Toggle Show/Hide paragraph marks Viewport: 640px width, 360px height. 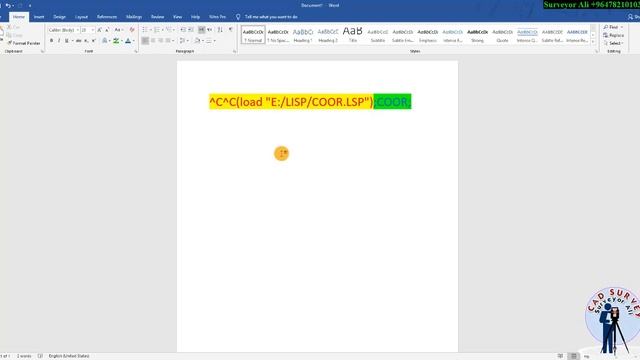point(230,29)
